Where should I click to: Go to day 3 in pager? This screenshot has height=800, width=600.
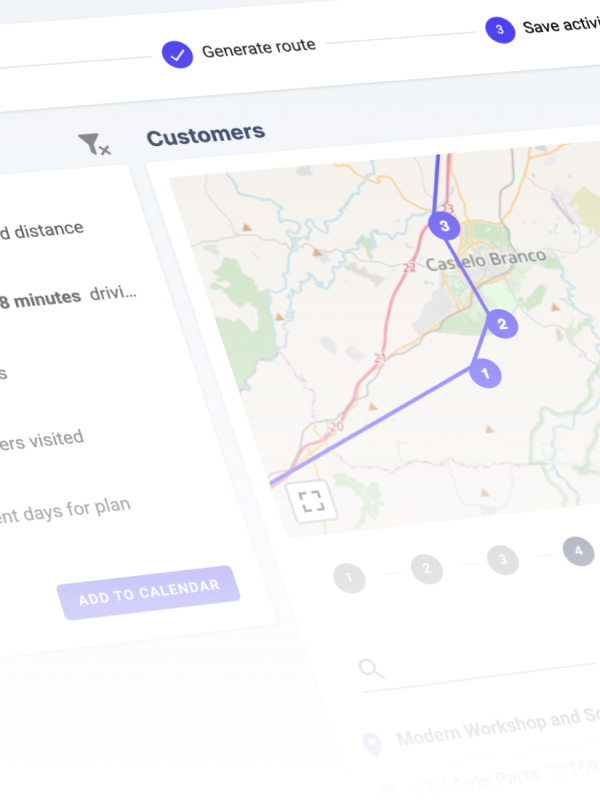(x=503, y=559)
